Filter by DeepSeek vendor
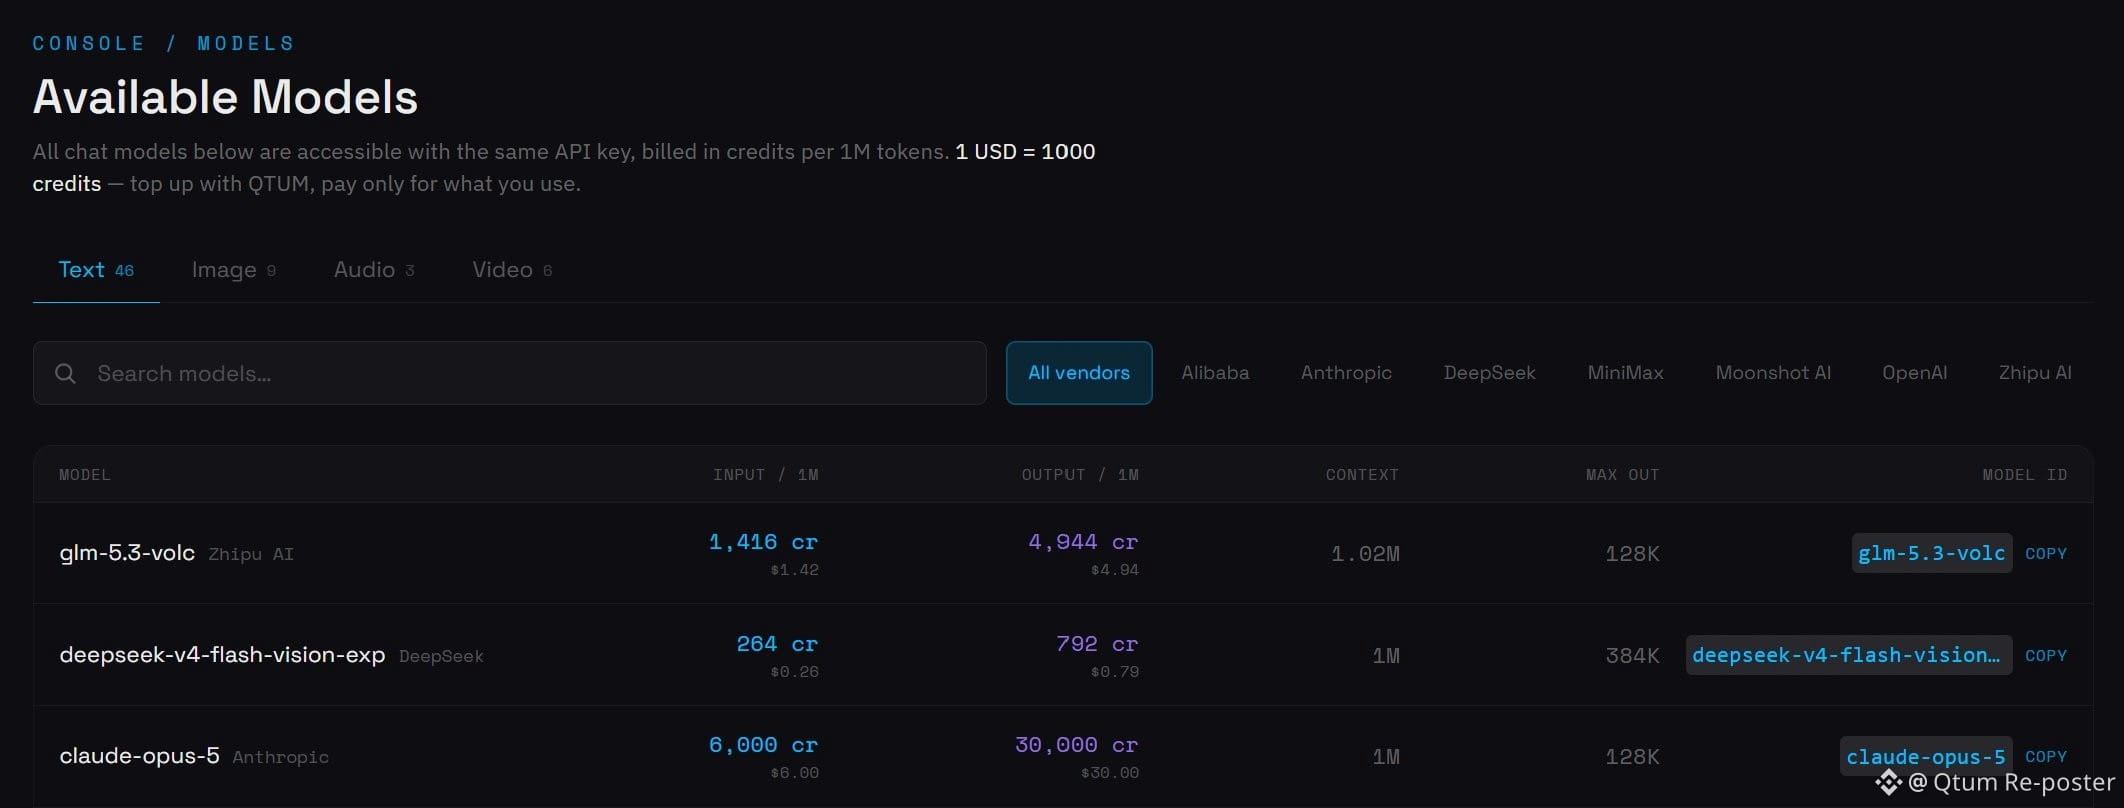 (x=1489, y=373)
